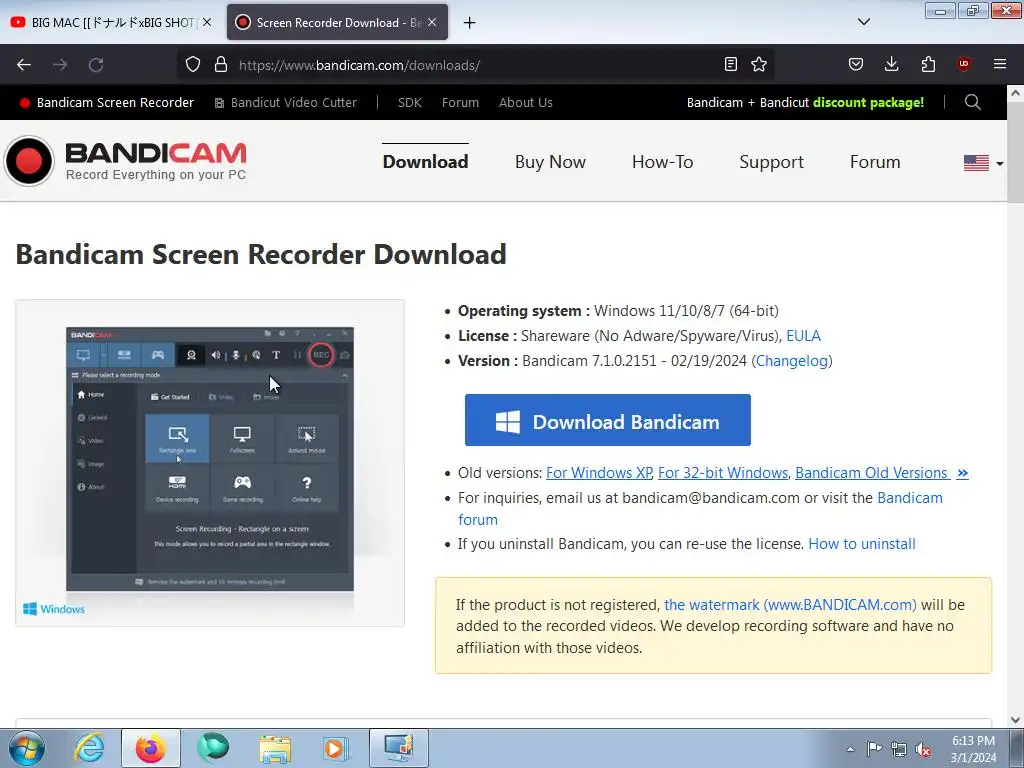Click uBlock Origin shield icon

pos(963,64)
